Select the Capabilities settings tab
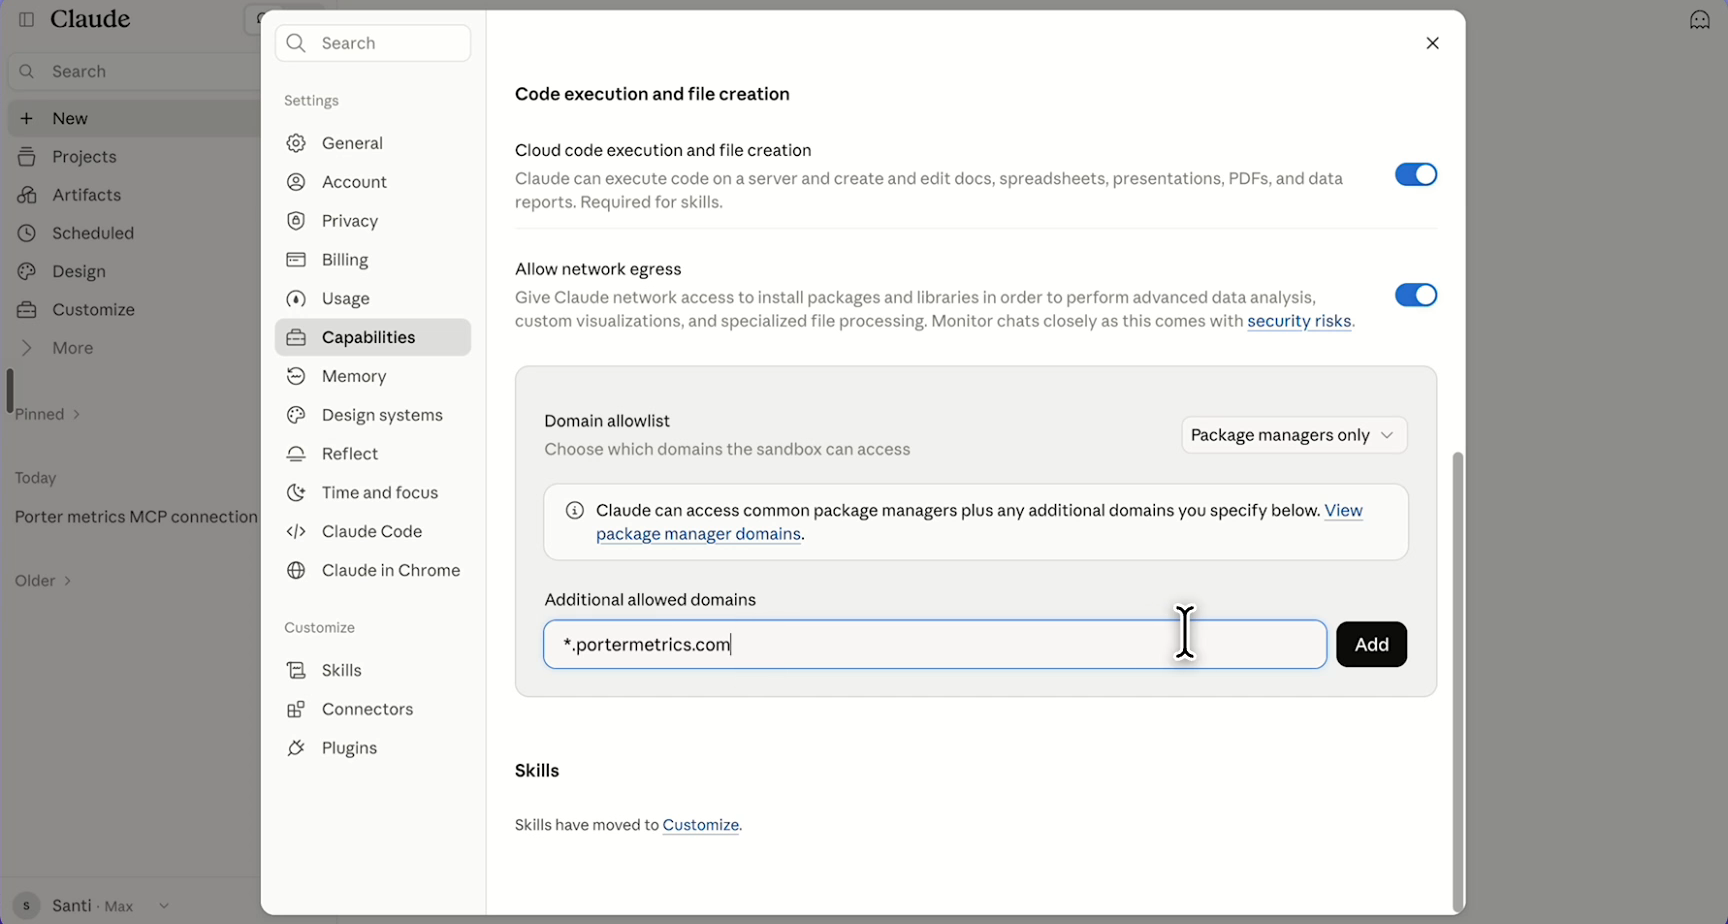1728x924 pixels. coord(373,338)
